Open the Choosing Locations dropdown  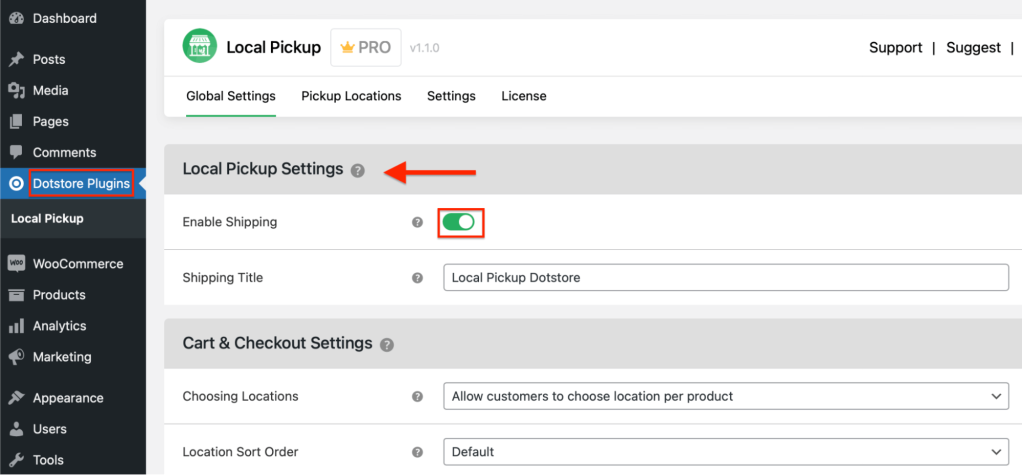click(725, 397)
